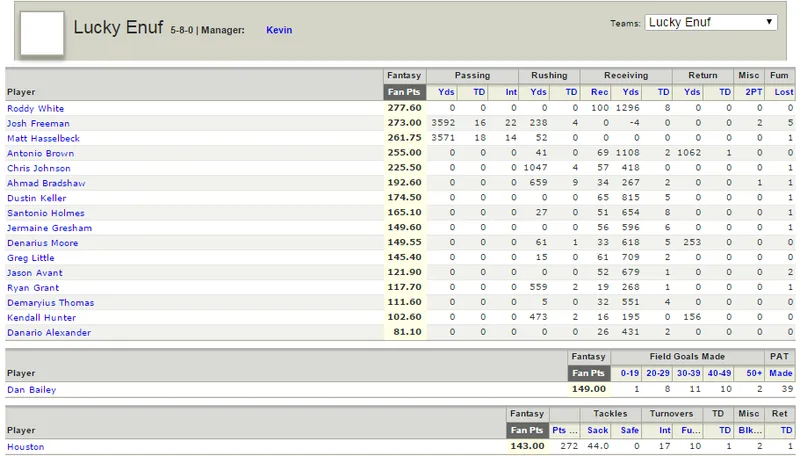Open Danario Alexander's player page
The height and width of the screenshot is (456, 800).
click(49, 333)
